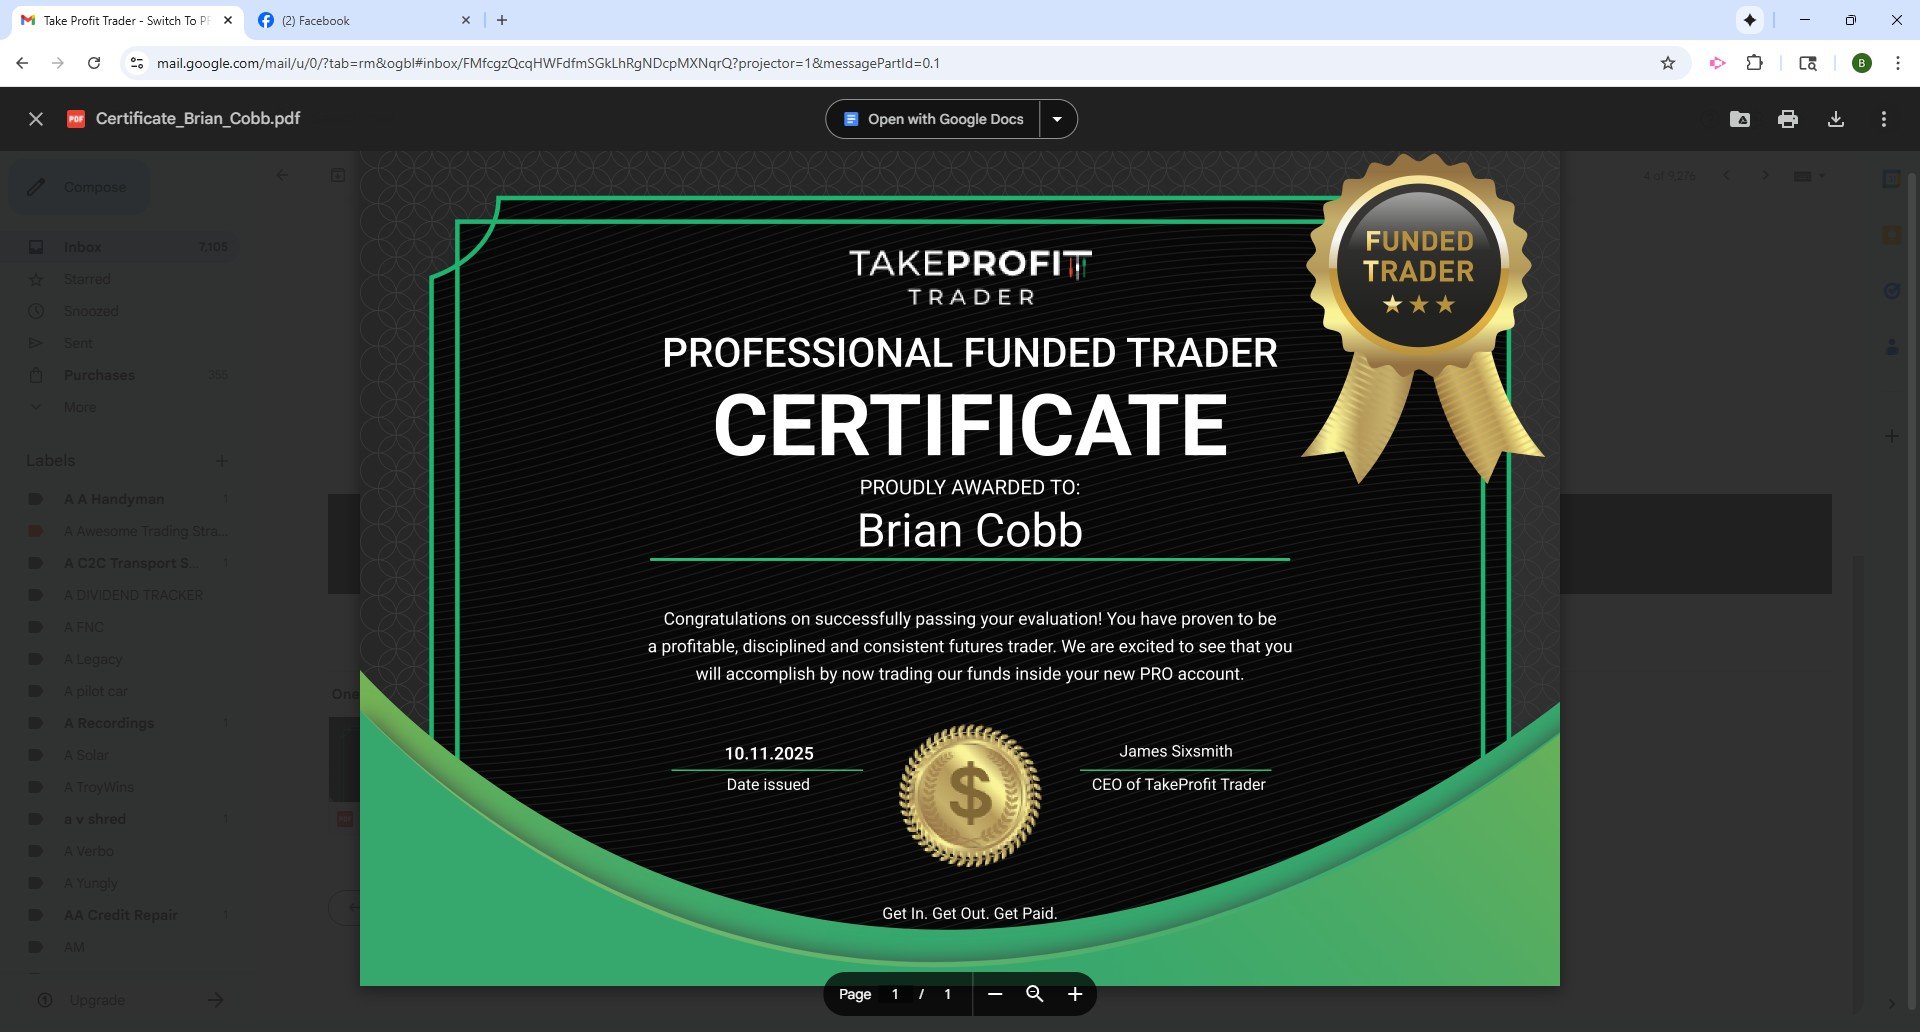This screenshot has height=1032, width=1920.
Task: Open the Chrome extensions puzzle menu
Action: pos(1754,63)
